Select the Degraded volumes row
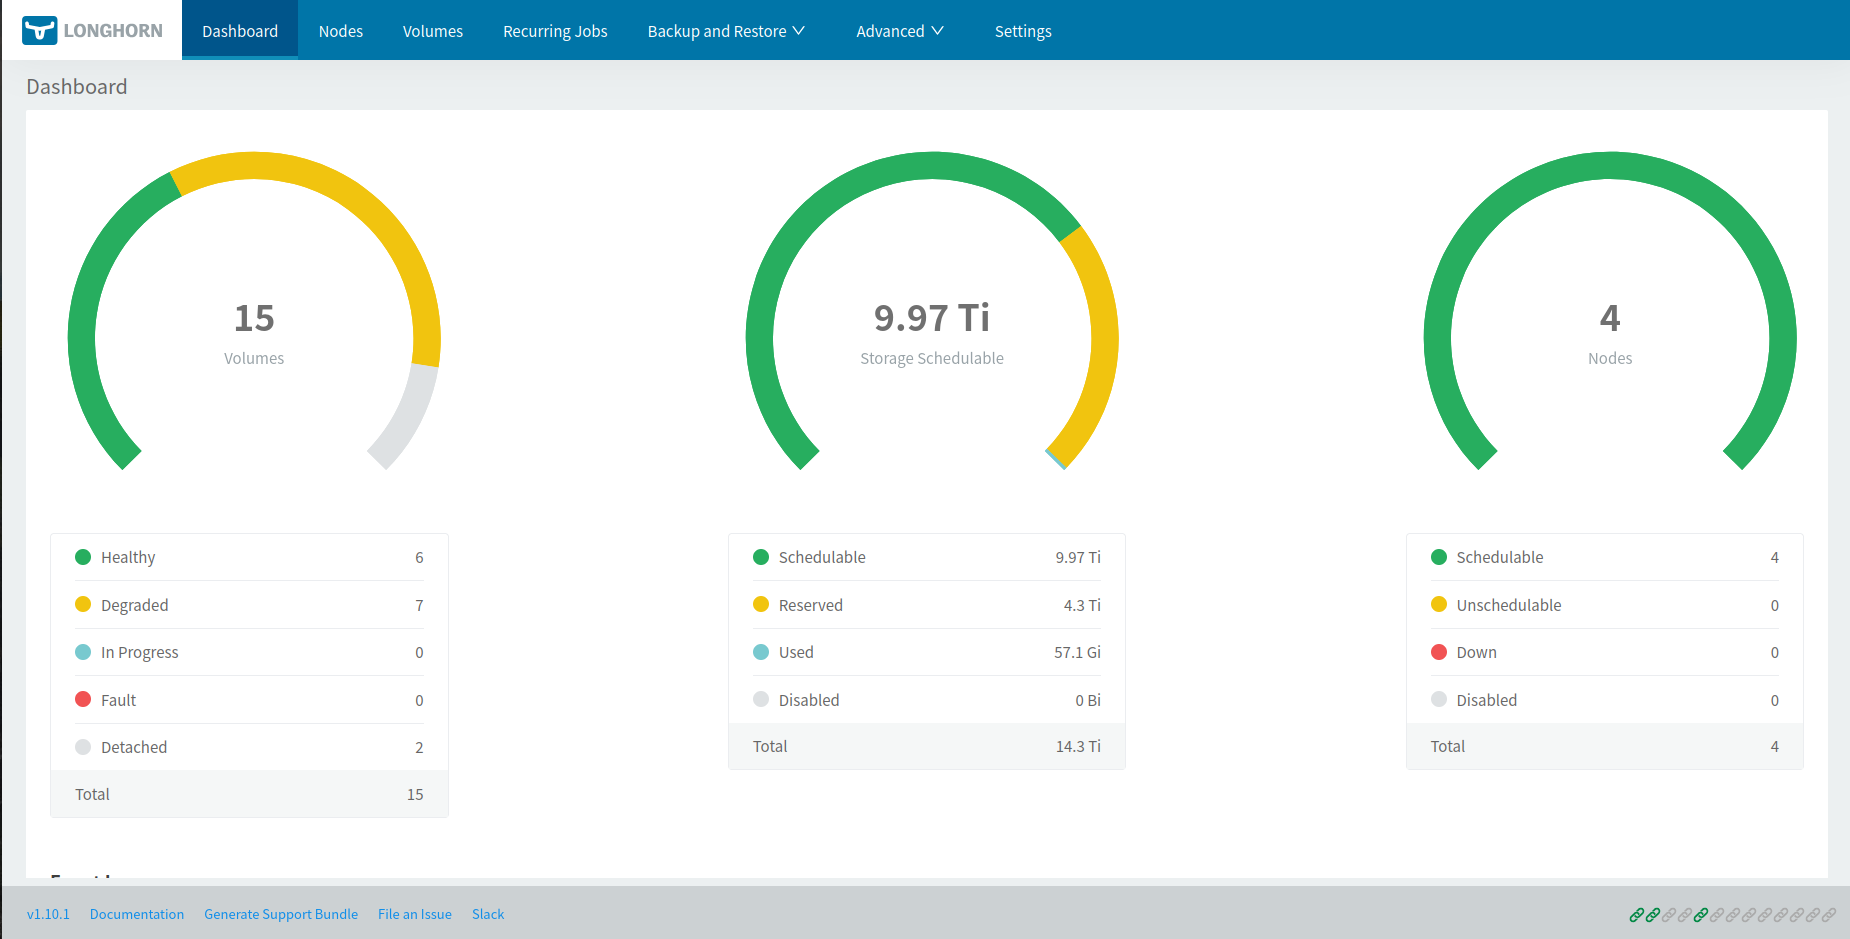This screenshot has height=939, width=1850. [x=249, y=605]
